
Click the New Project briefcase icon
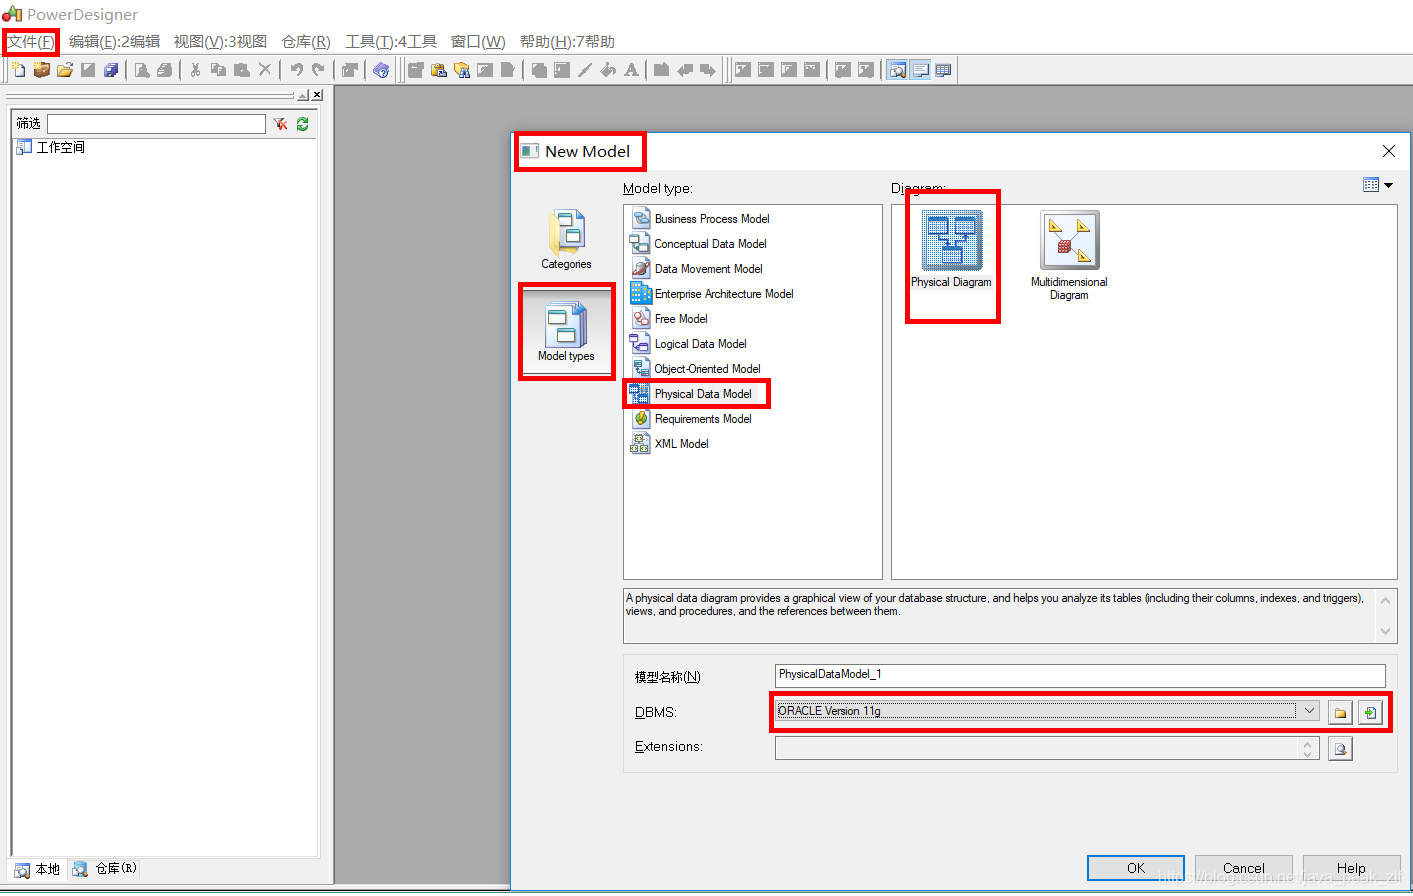click(41, 70)
